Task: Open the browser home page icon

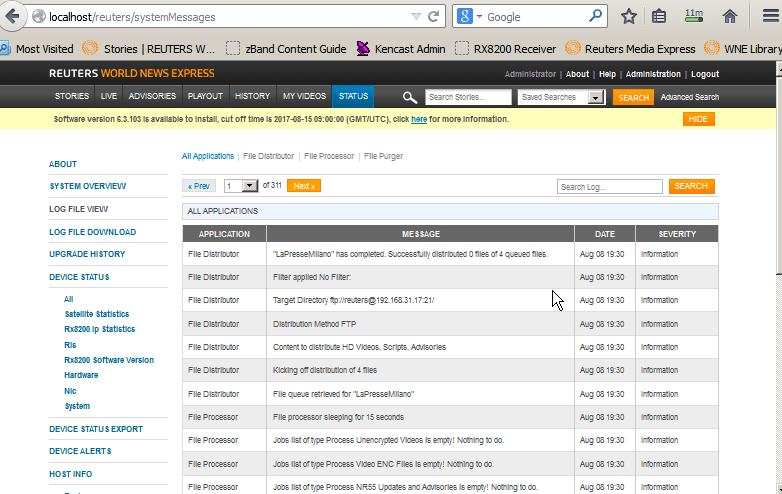Action: click(730, 17)
